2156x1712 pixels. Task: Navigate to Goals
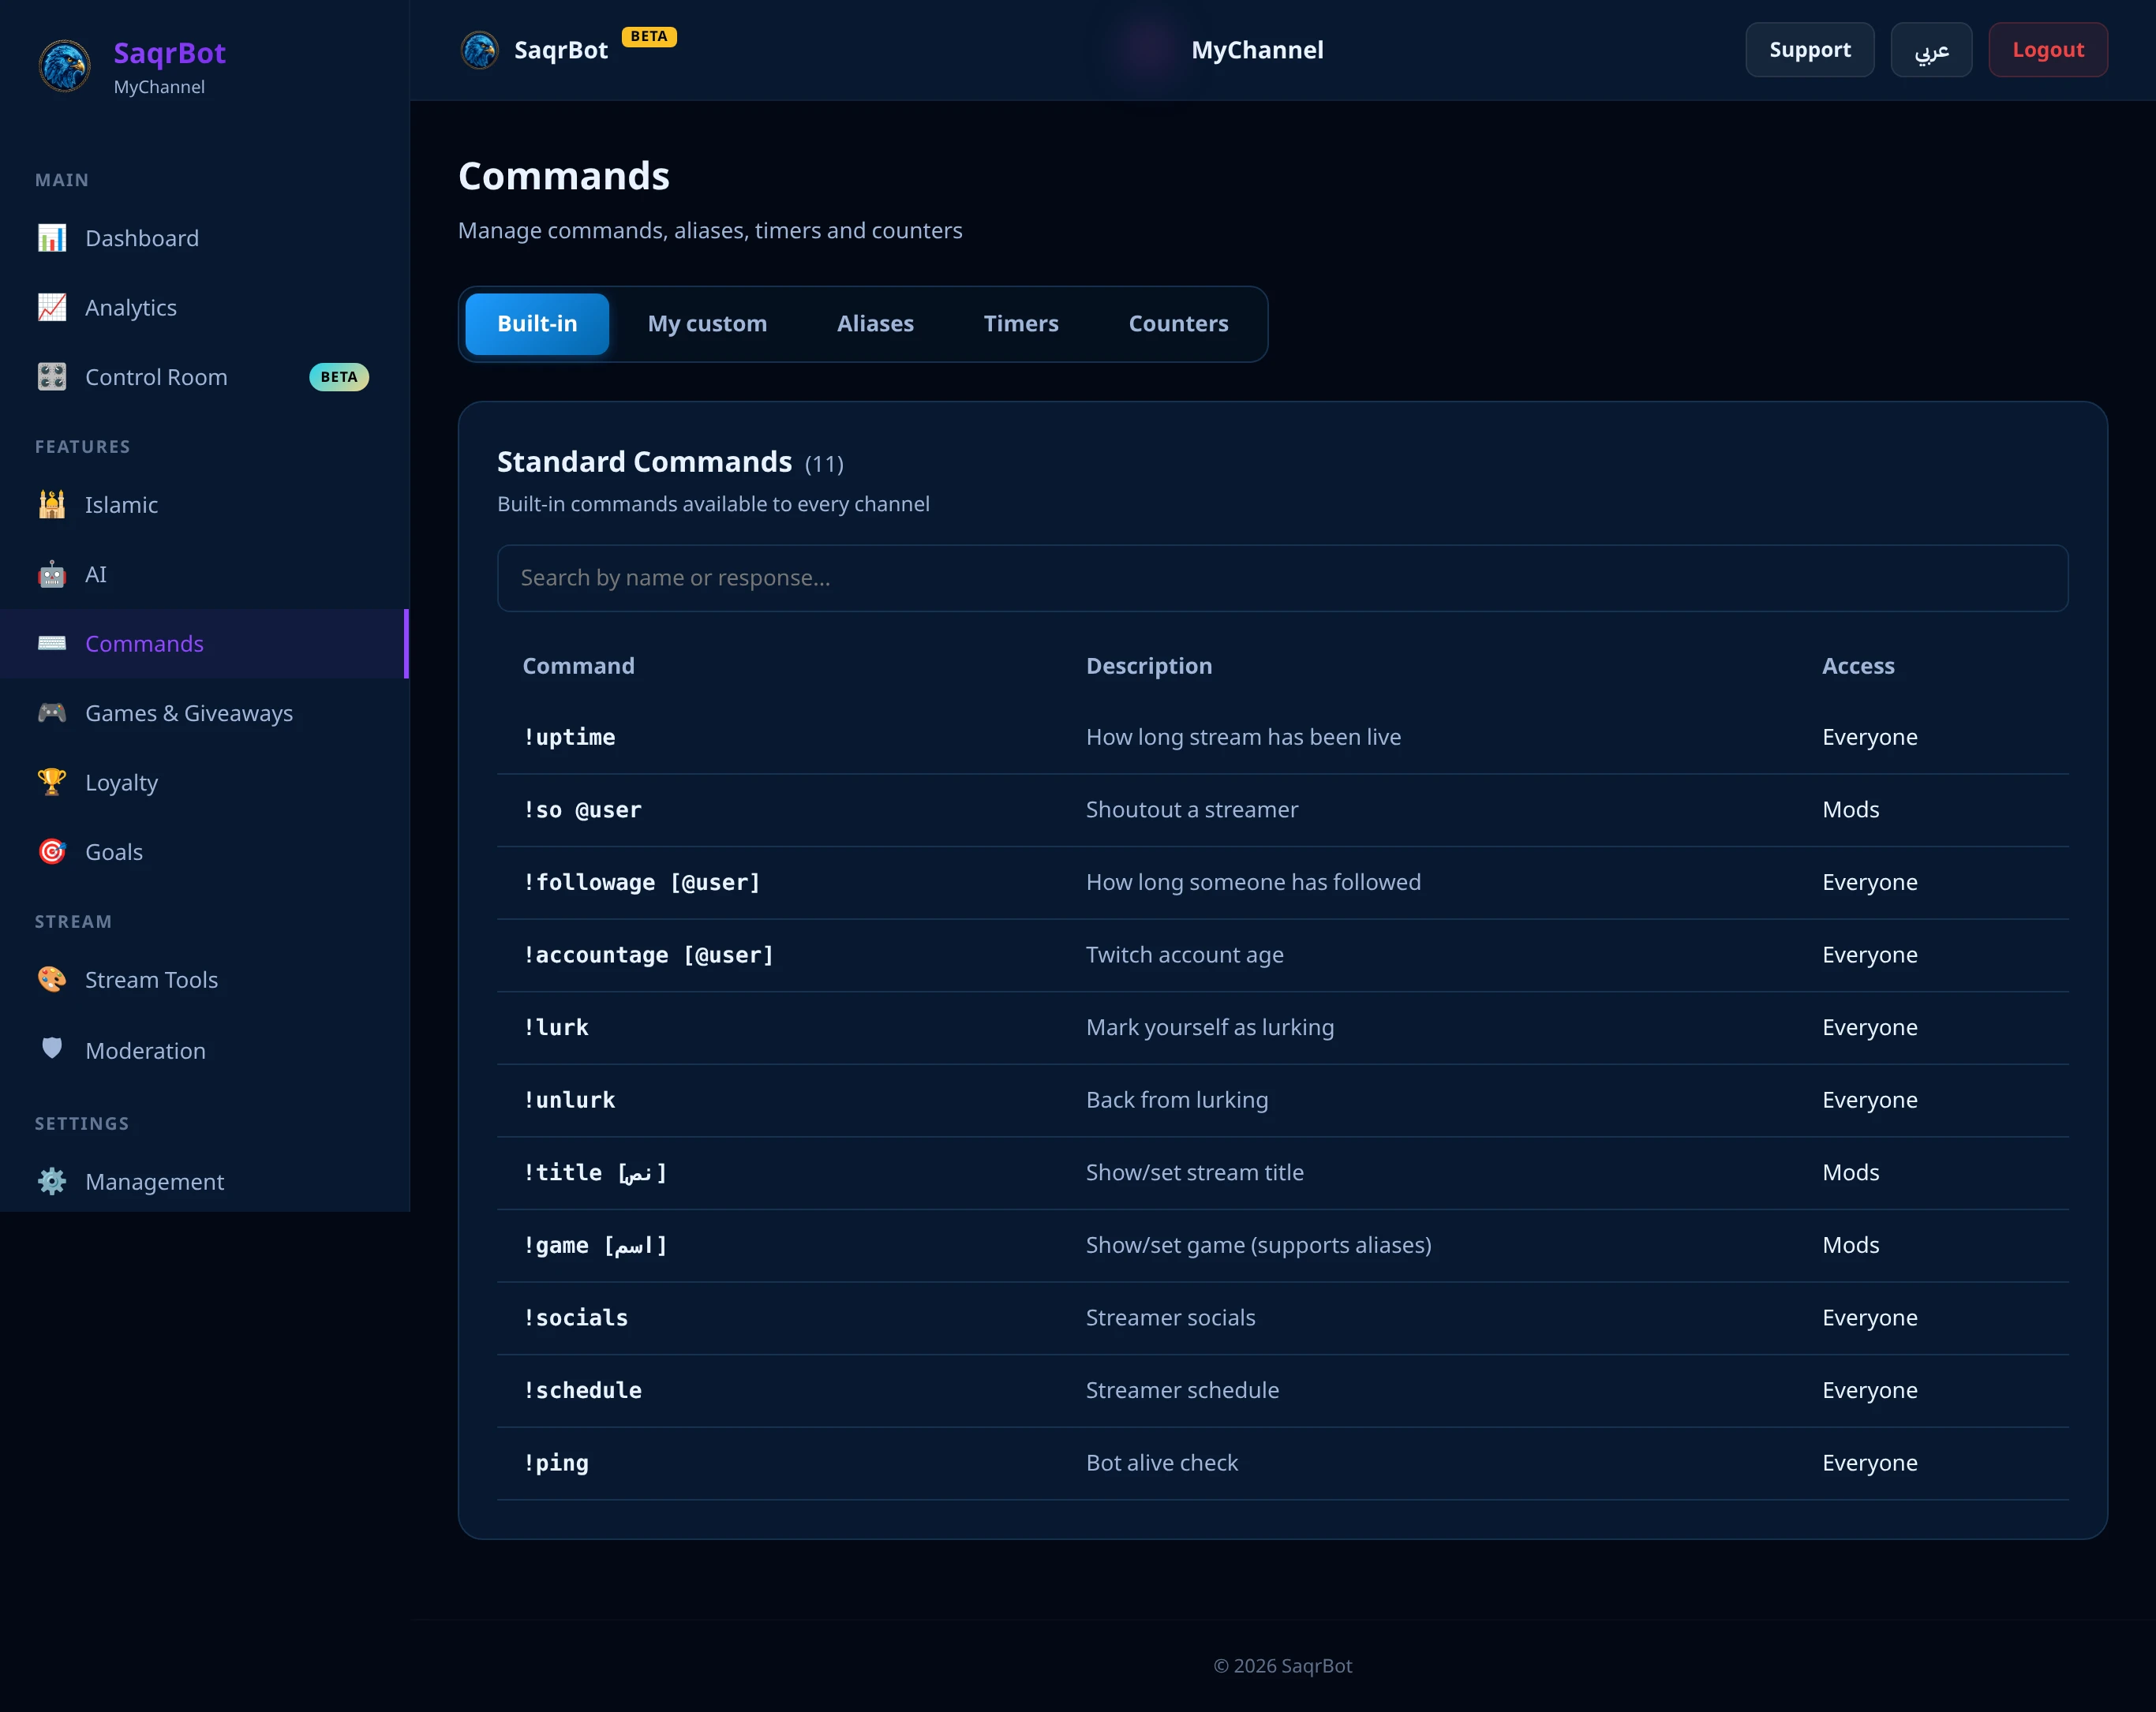(x=204, y=852)
